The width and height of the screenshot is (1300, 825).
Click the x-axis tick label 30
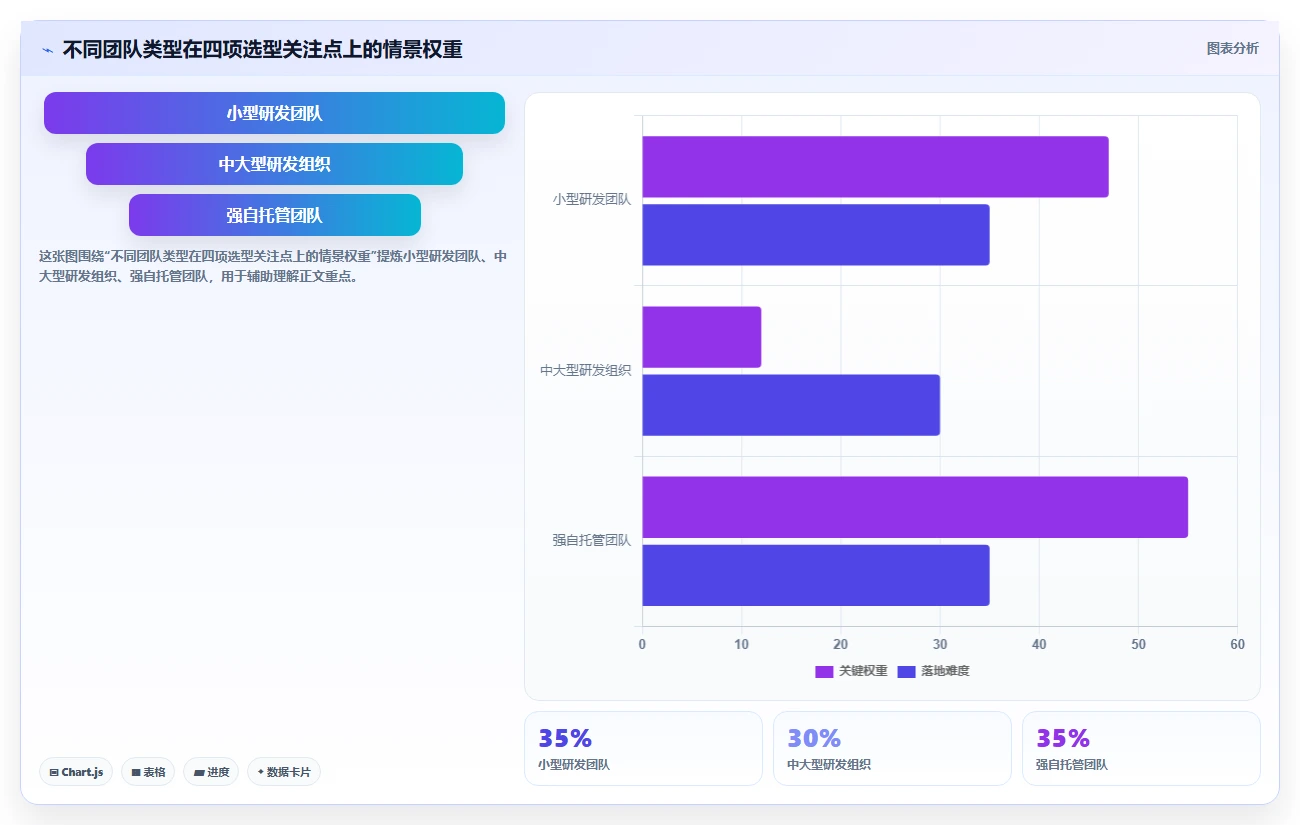(x=940, y=644)
